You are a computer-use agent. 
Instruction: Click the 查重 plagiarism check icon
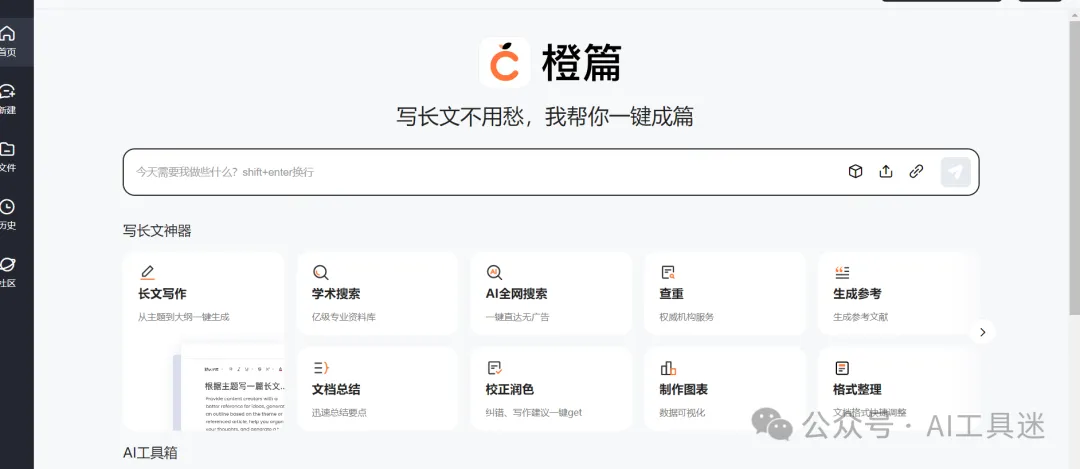coord(668,272)
